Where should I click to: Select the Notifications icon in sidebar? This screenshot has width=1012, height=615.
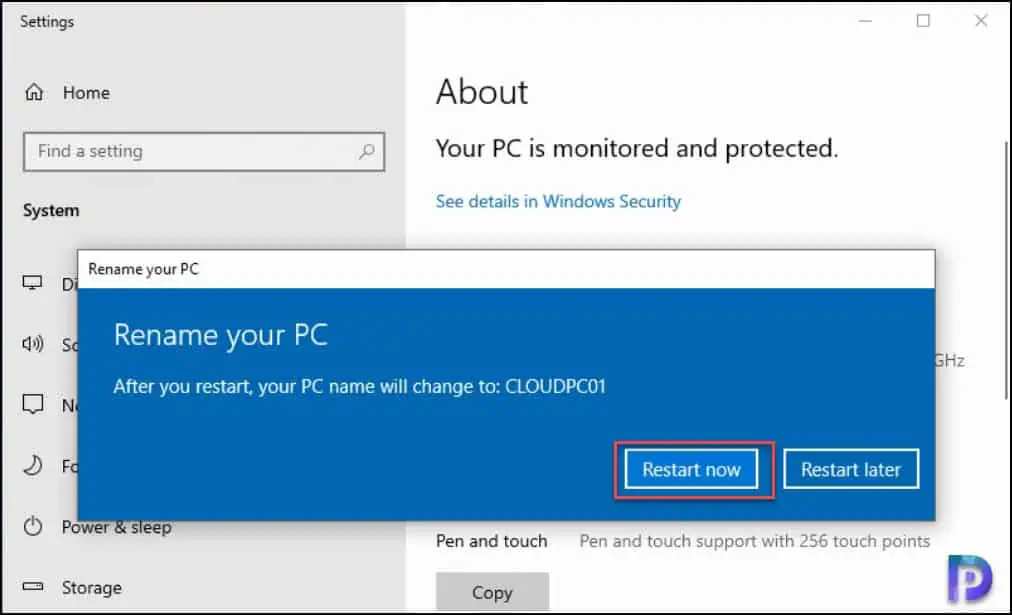click(x=33, y=404)
